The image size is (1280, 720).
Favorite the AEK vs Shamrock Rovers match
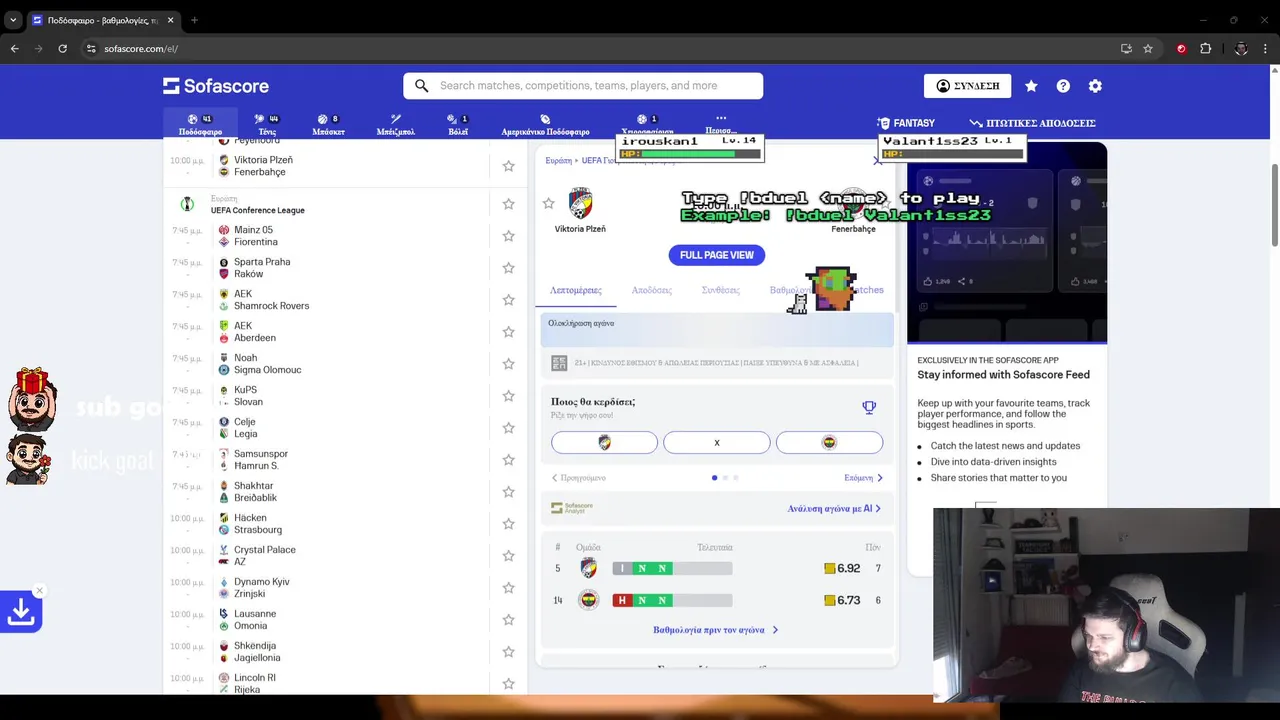(508, 300)
